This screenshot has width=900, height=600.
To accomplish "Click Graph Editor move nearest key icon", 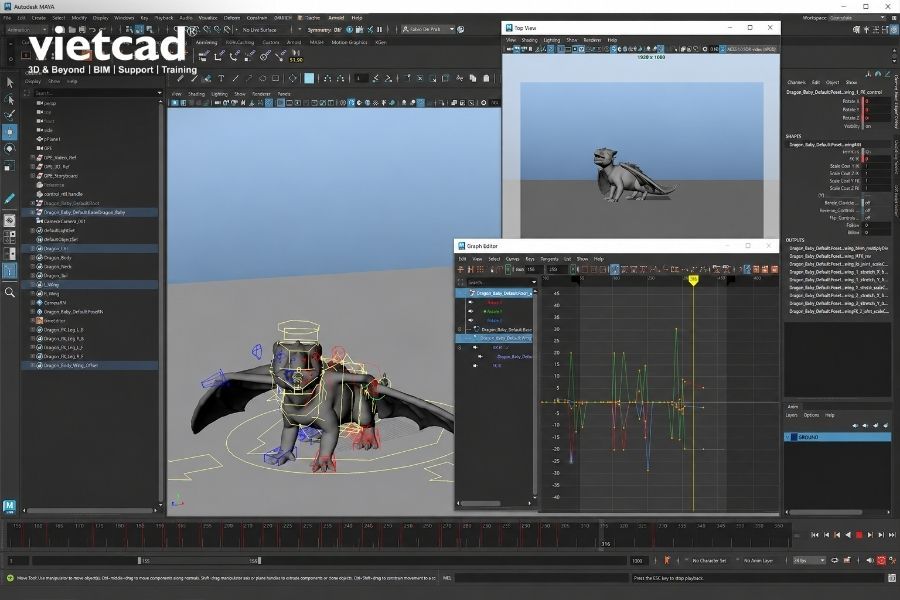I will pyautogui.click(x=460, y=269).
